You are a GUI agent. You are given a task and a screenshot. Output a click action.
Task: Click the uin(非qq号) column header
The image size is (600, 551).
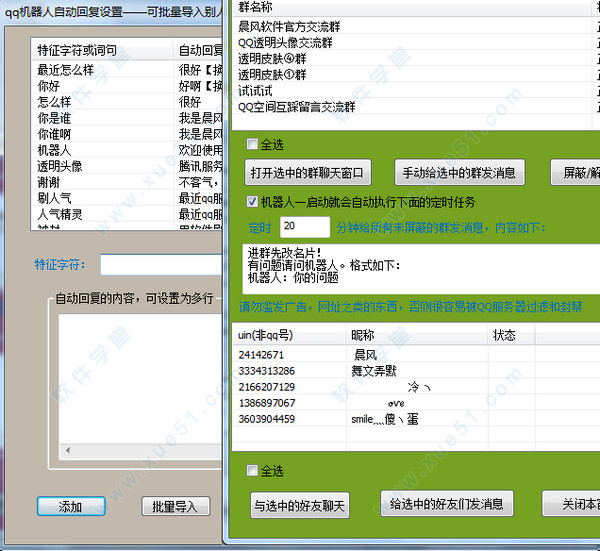tap(289, 335)
